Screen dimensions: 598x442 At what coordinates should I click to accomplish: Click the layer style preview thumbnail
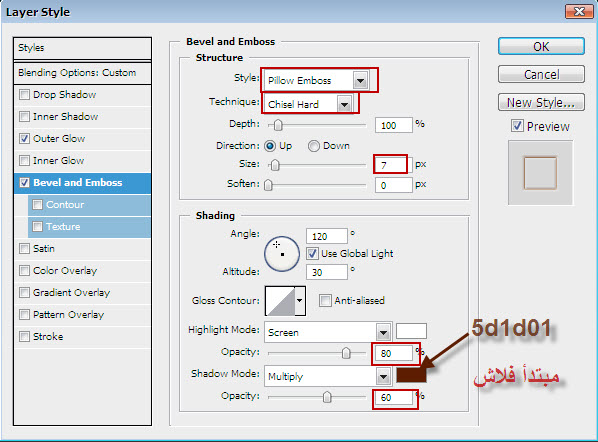[540, 173]
